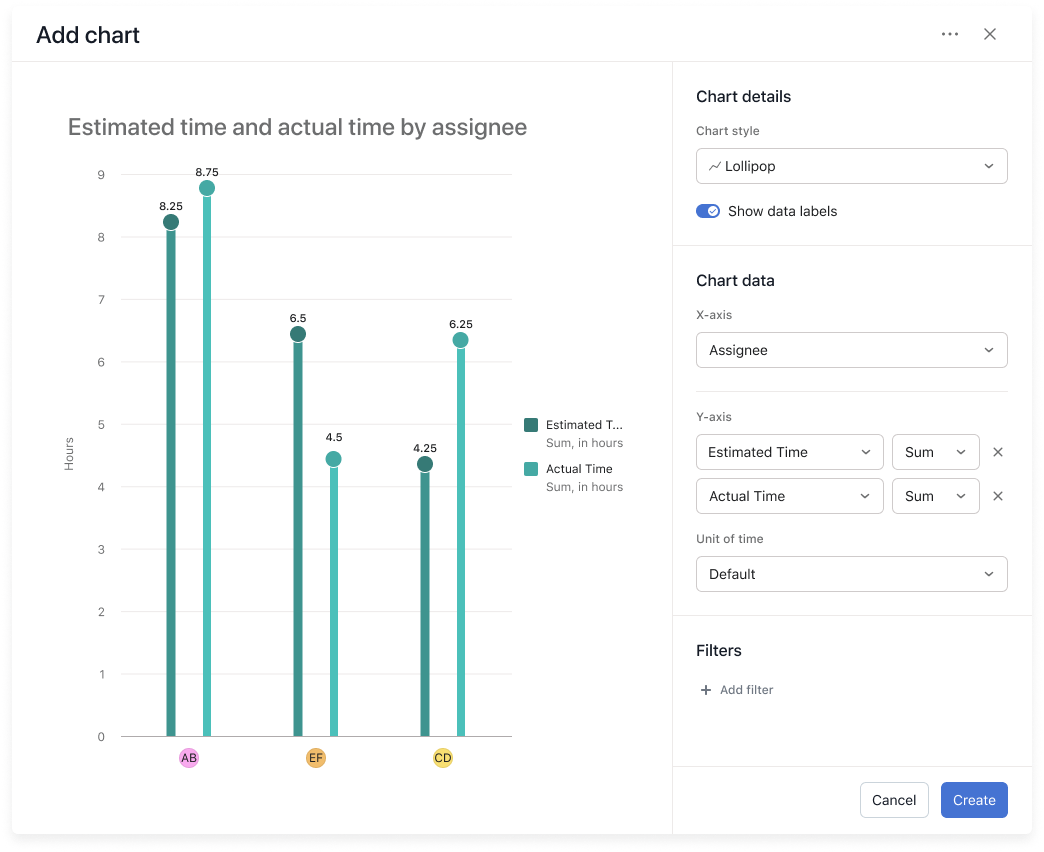Image resolution: width=1044 pixels, height=852 pixels.
Task: Expand the Unit of time dropdown
Action: 851,573
